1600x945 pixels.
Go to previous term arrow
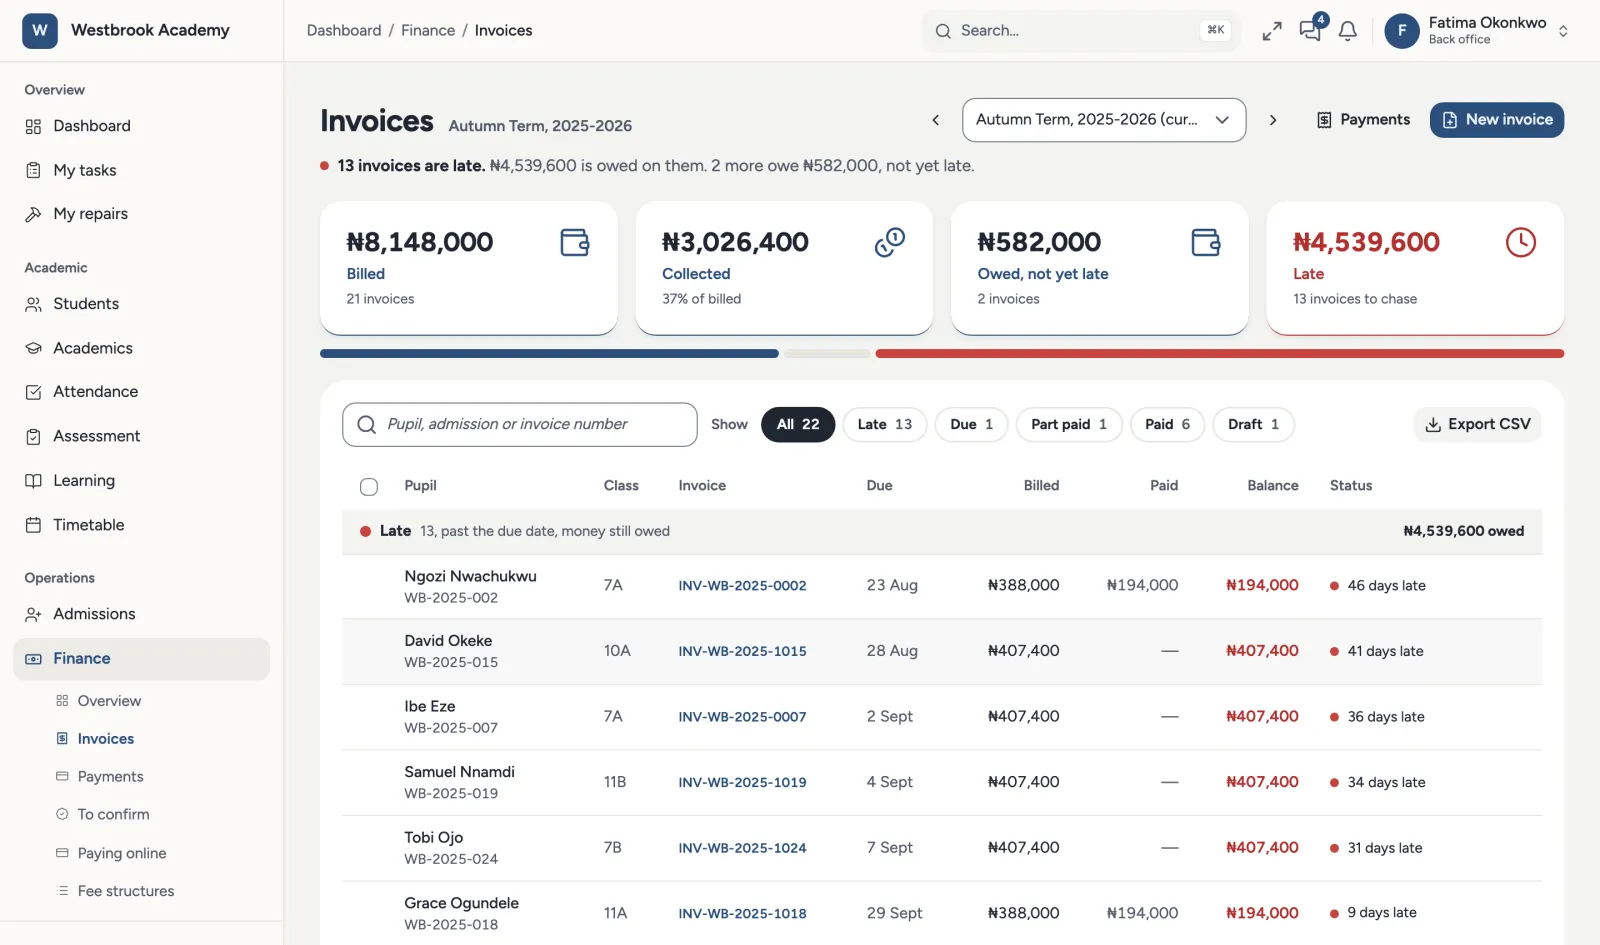point(936,120)
